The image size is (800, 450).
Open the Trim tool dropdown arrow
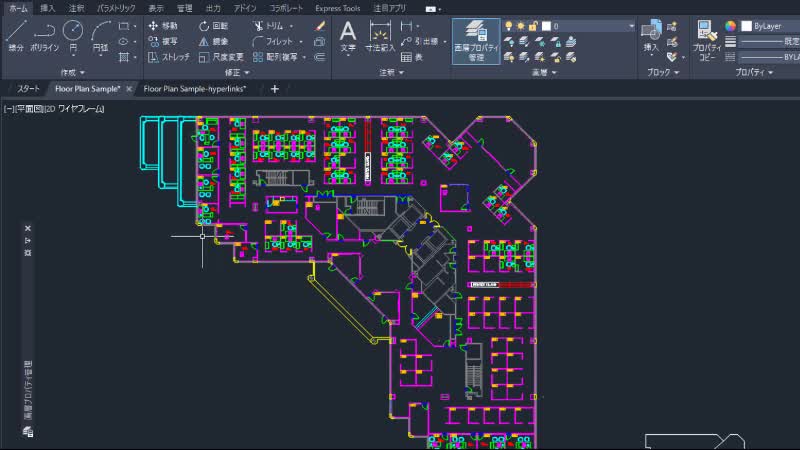291,26
